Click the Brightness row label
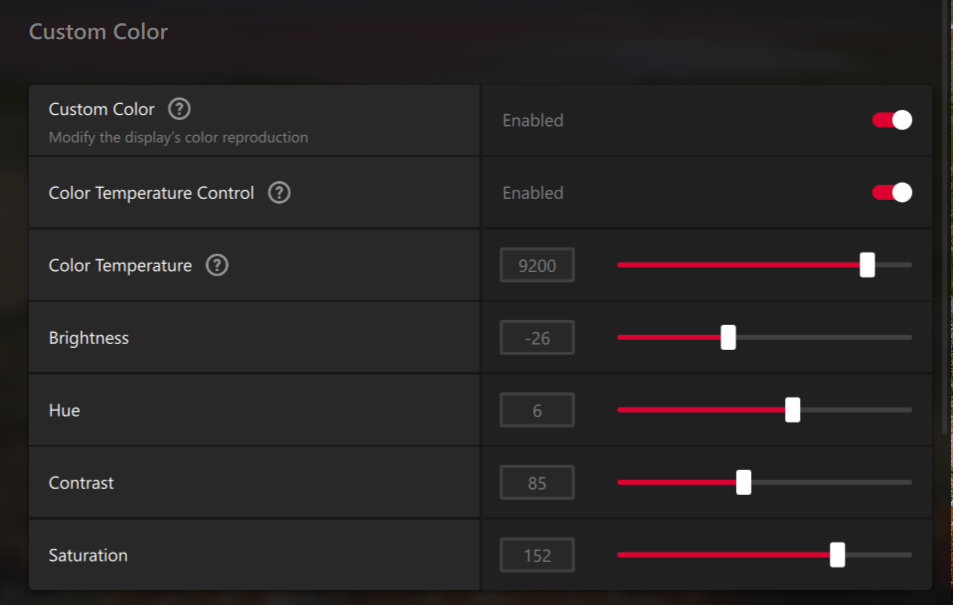Screen dimensions: 953x605 89,338
